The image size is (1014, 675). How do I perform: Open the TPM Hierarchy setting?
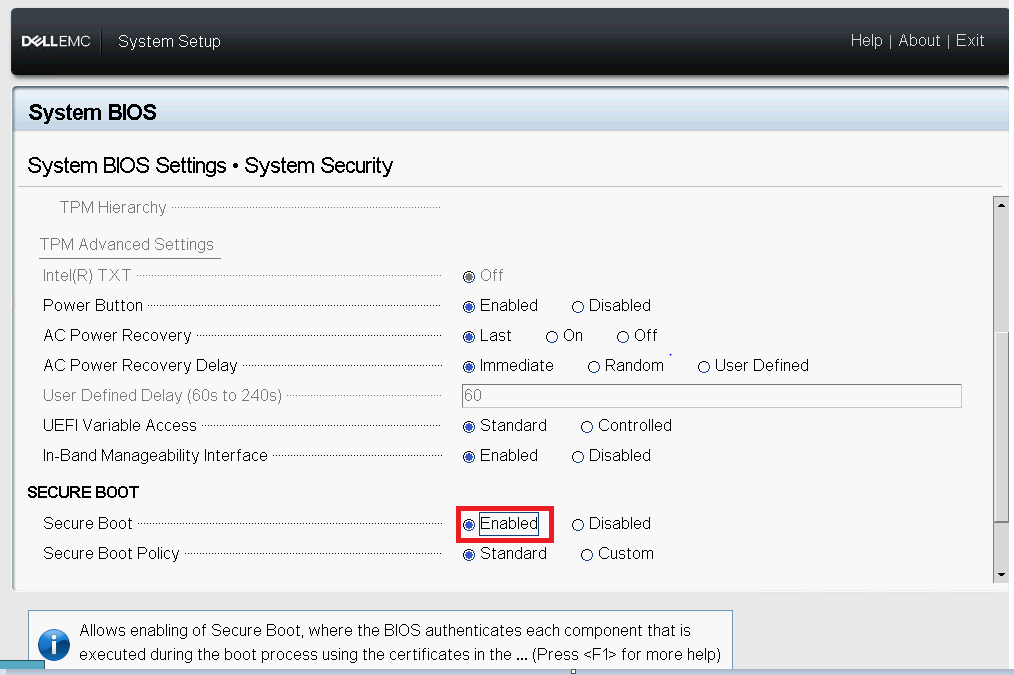point(112,207)
